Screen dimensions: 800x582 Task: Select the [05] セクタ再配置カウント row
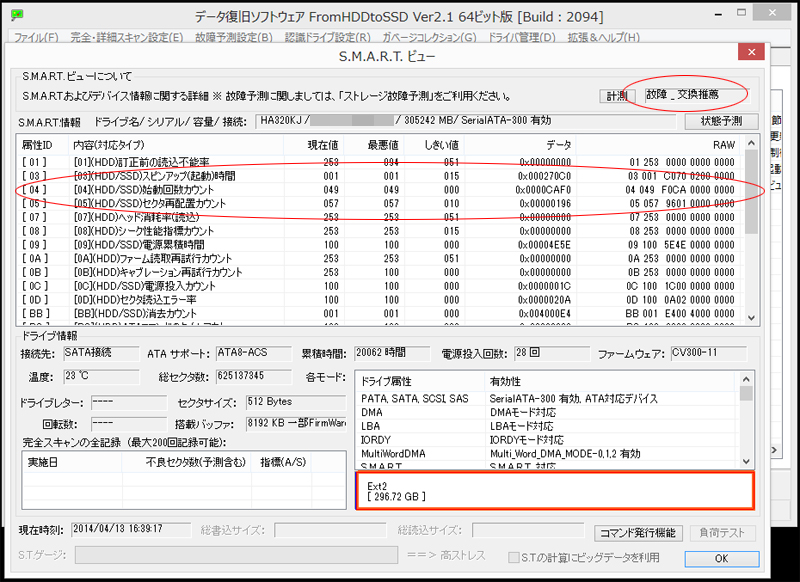pyautogui.click(x=381, y=204)
